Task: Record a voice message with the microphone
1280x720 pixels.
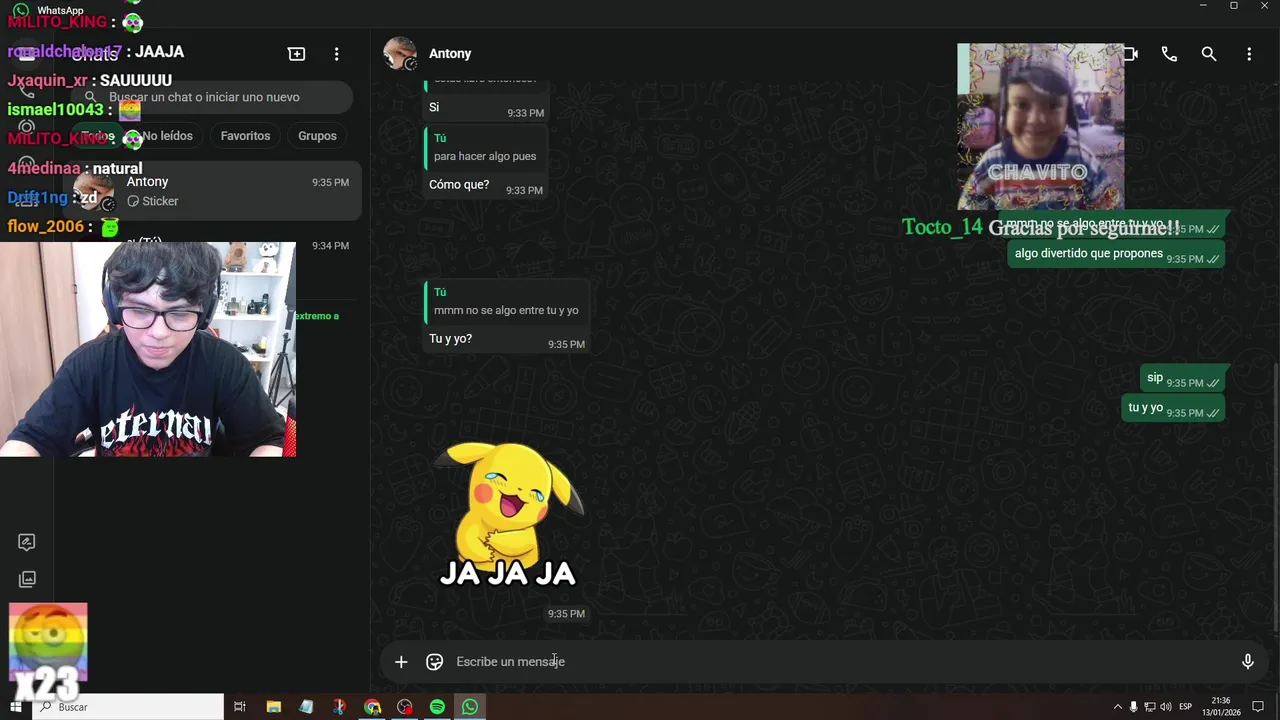Action: coord(1248,662)
